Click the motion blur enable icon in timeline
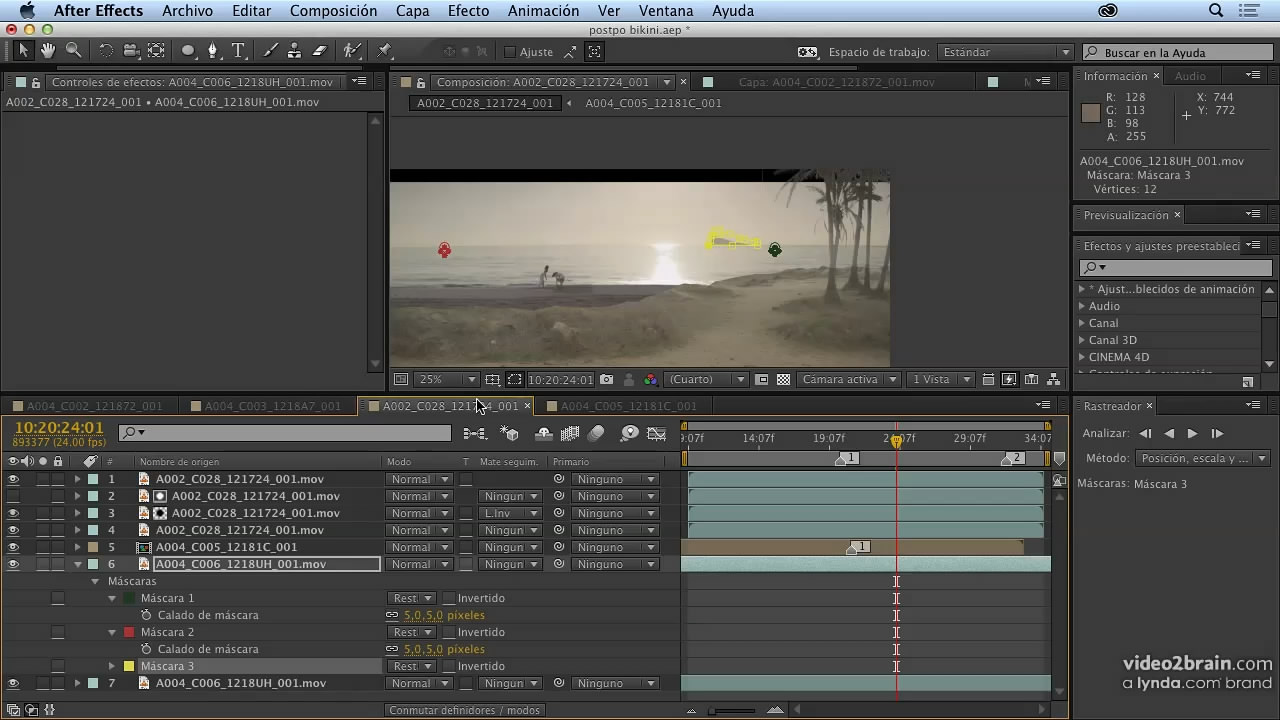Image resolution: width=1280 pixels, height=720 pixels. pos(596,433)
